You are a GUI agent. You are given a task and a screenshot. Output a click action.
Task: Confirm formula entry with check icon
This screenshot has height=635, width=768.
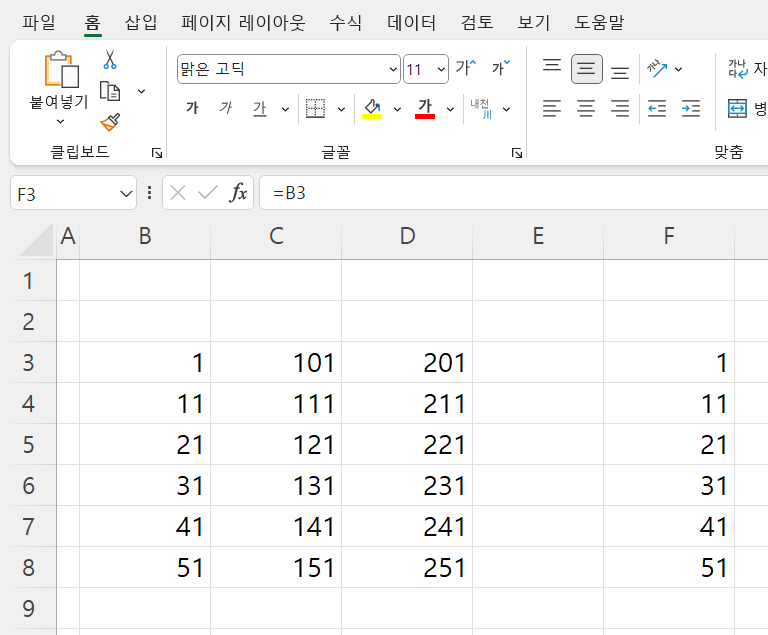click(208, 193)
